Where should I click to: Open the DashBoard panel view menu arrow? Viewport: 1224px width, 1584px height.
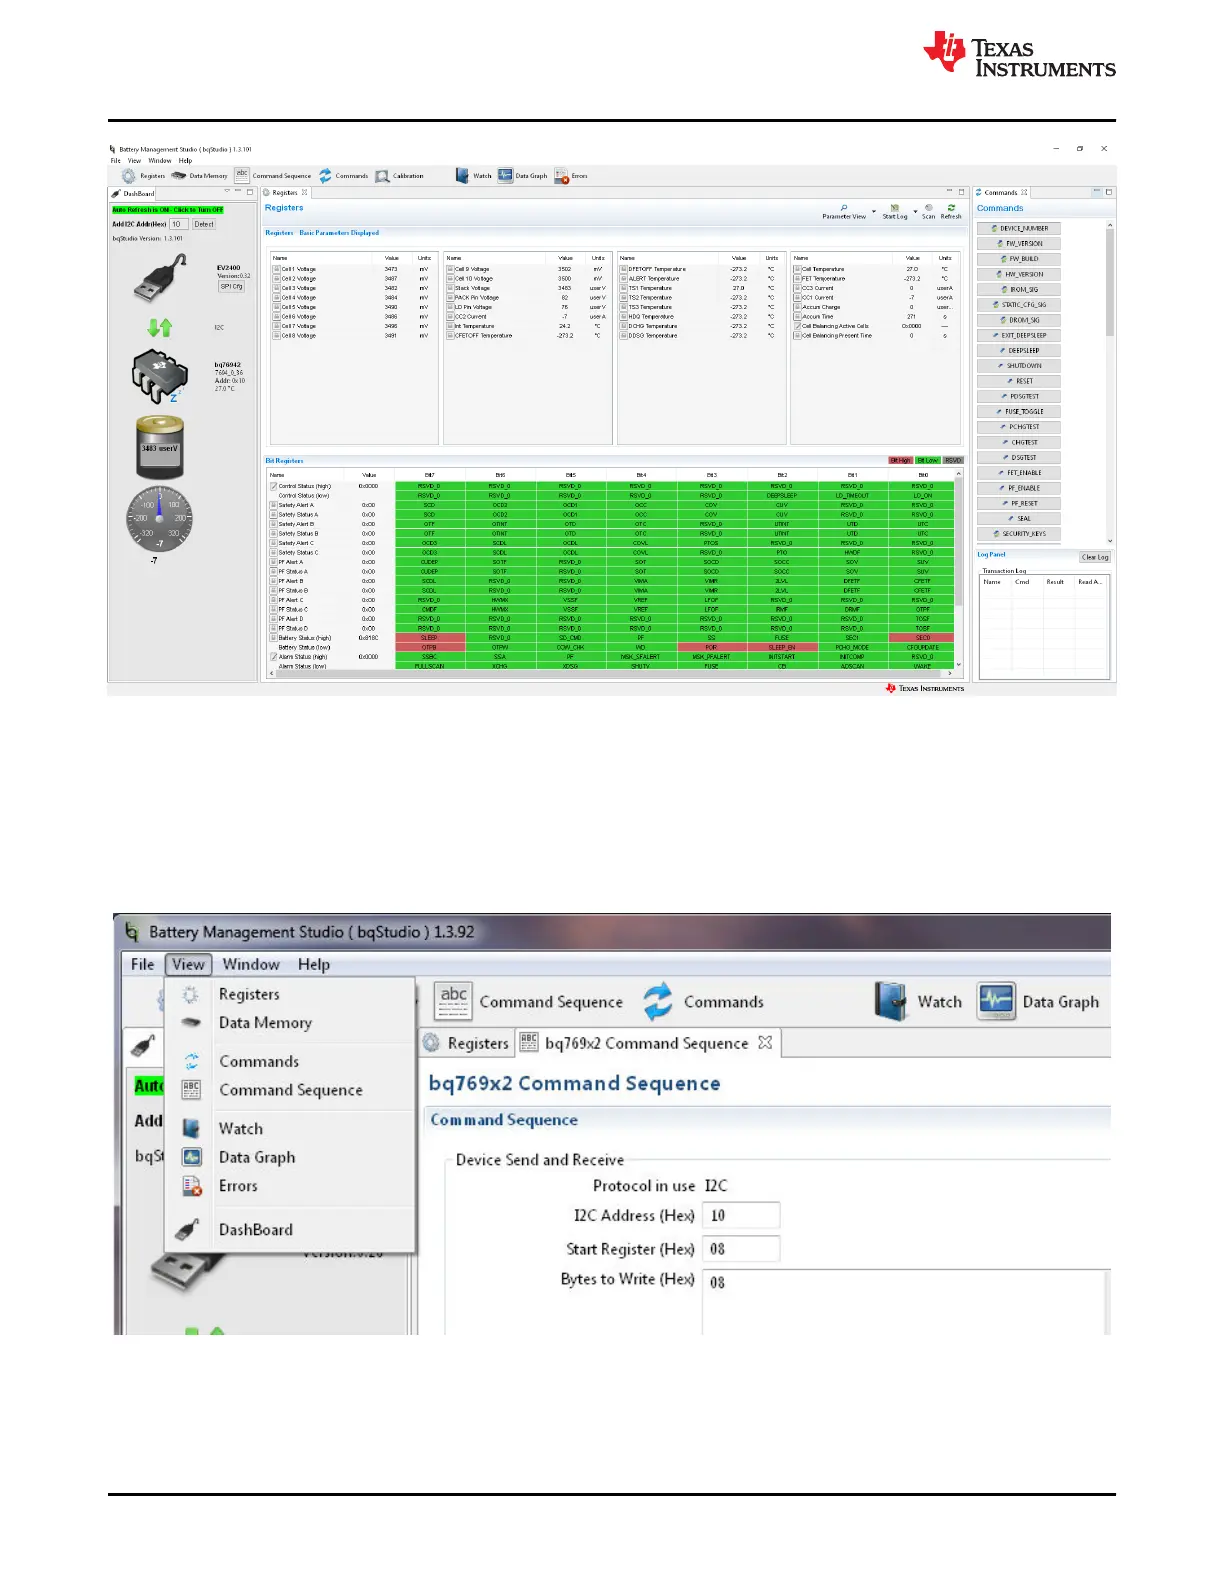[x=228, y=192]
